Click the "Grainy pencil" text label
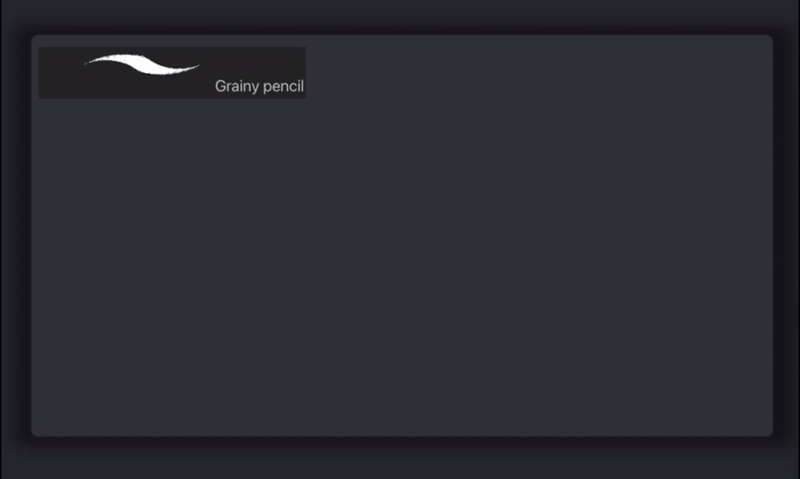The image size is (800, 479). pos(259,87)
